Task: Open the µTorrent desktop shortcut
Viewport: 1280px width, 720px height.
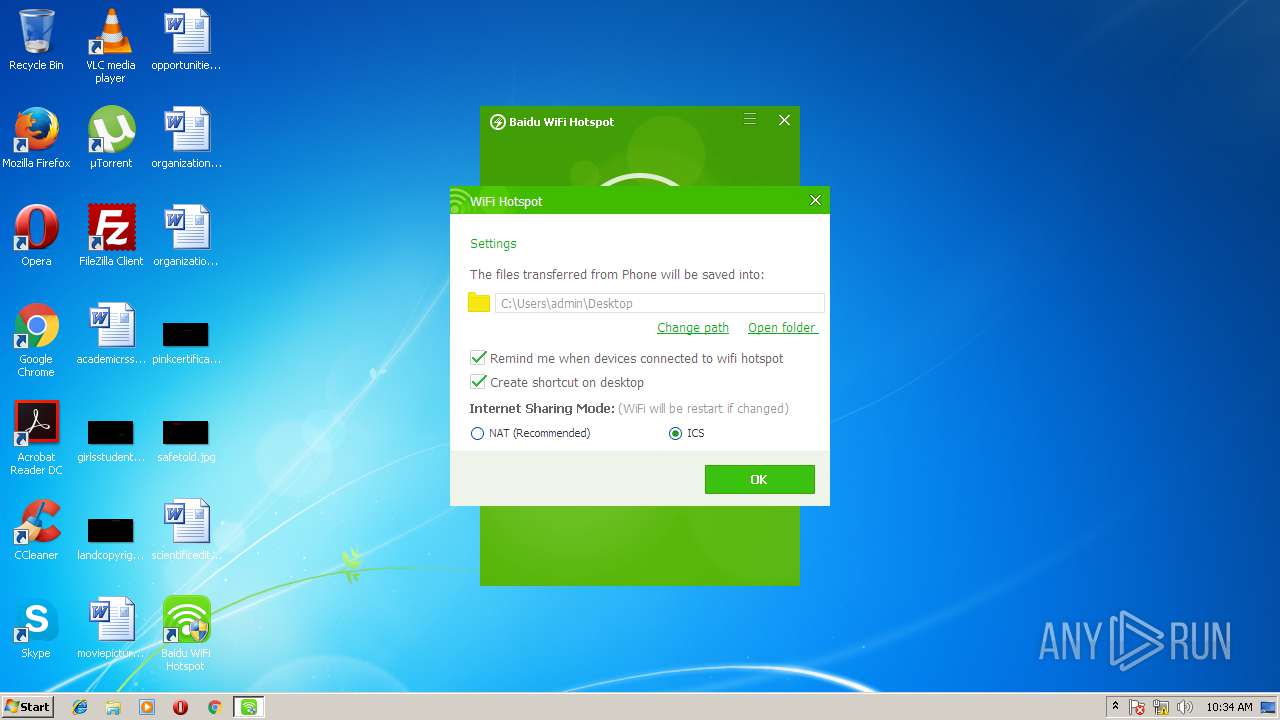Action: tap(110, 138)
